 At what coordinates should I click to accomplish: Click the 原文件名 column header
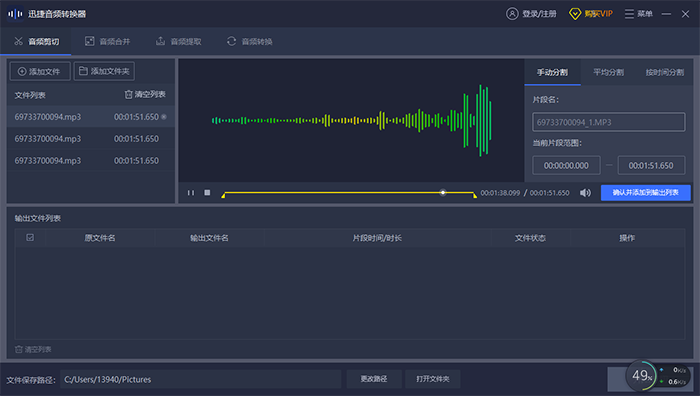(100, 238)
